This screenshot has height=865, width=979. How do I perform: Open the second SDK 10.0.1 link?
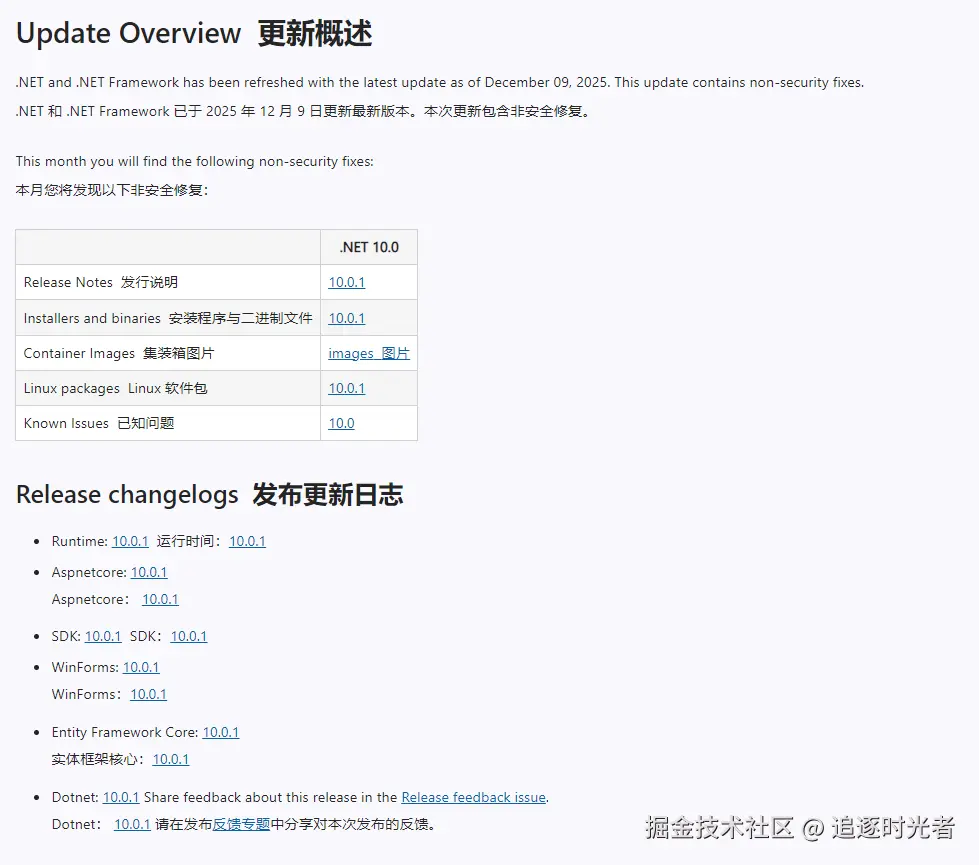[189, 636]
